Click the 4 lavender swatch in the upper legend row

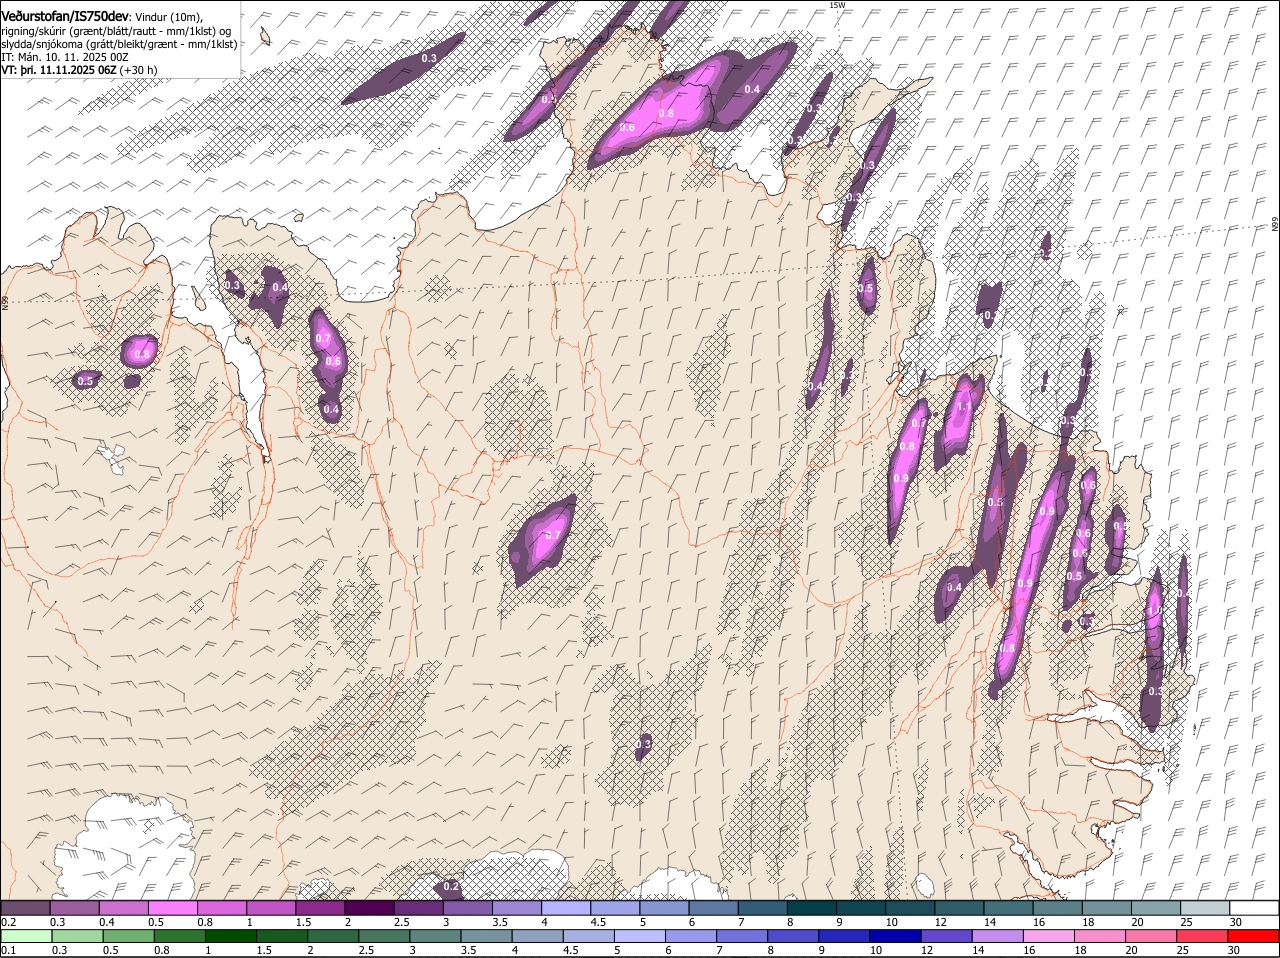pyautogui.click(x=565, y=907)
